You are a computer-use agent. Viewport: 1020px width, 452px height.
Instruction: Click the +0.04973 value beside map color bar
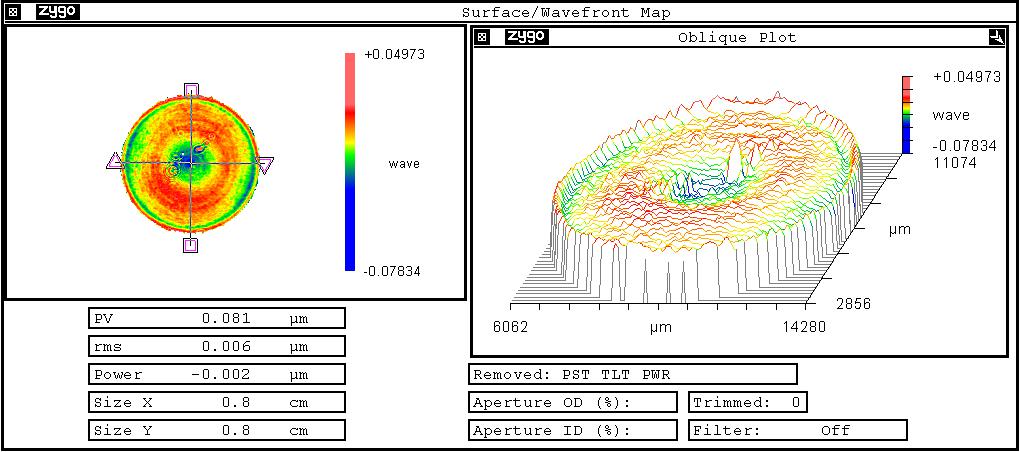[395, 55]
